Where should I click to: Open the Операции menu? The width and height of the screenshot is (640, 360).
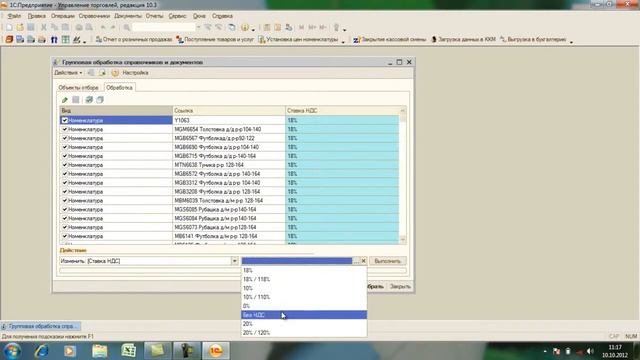pos(62,16)
